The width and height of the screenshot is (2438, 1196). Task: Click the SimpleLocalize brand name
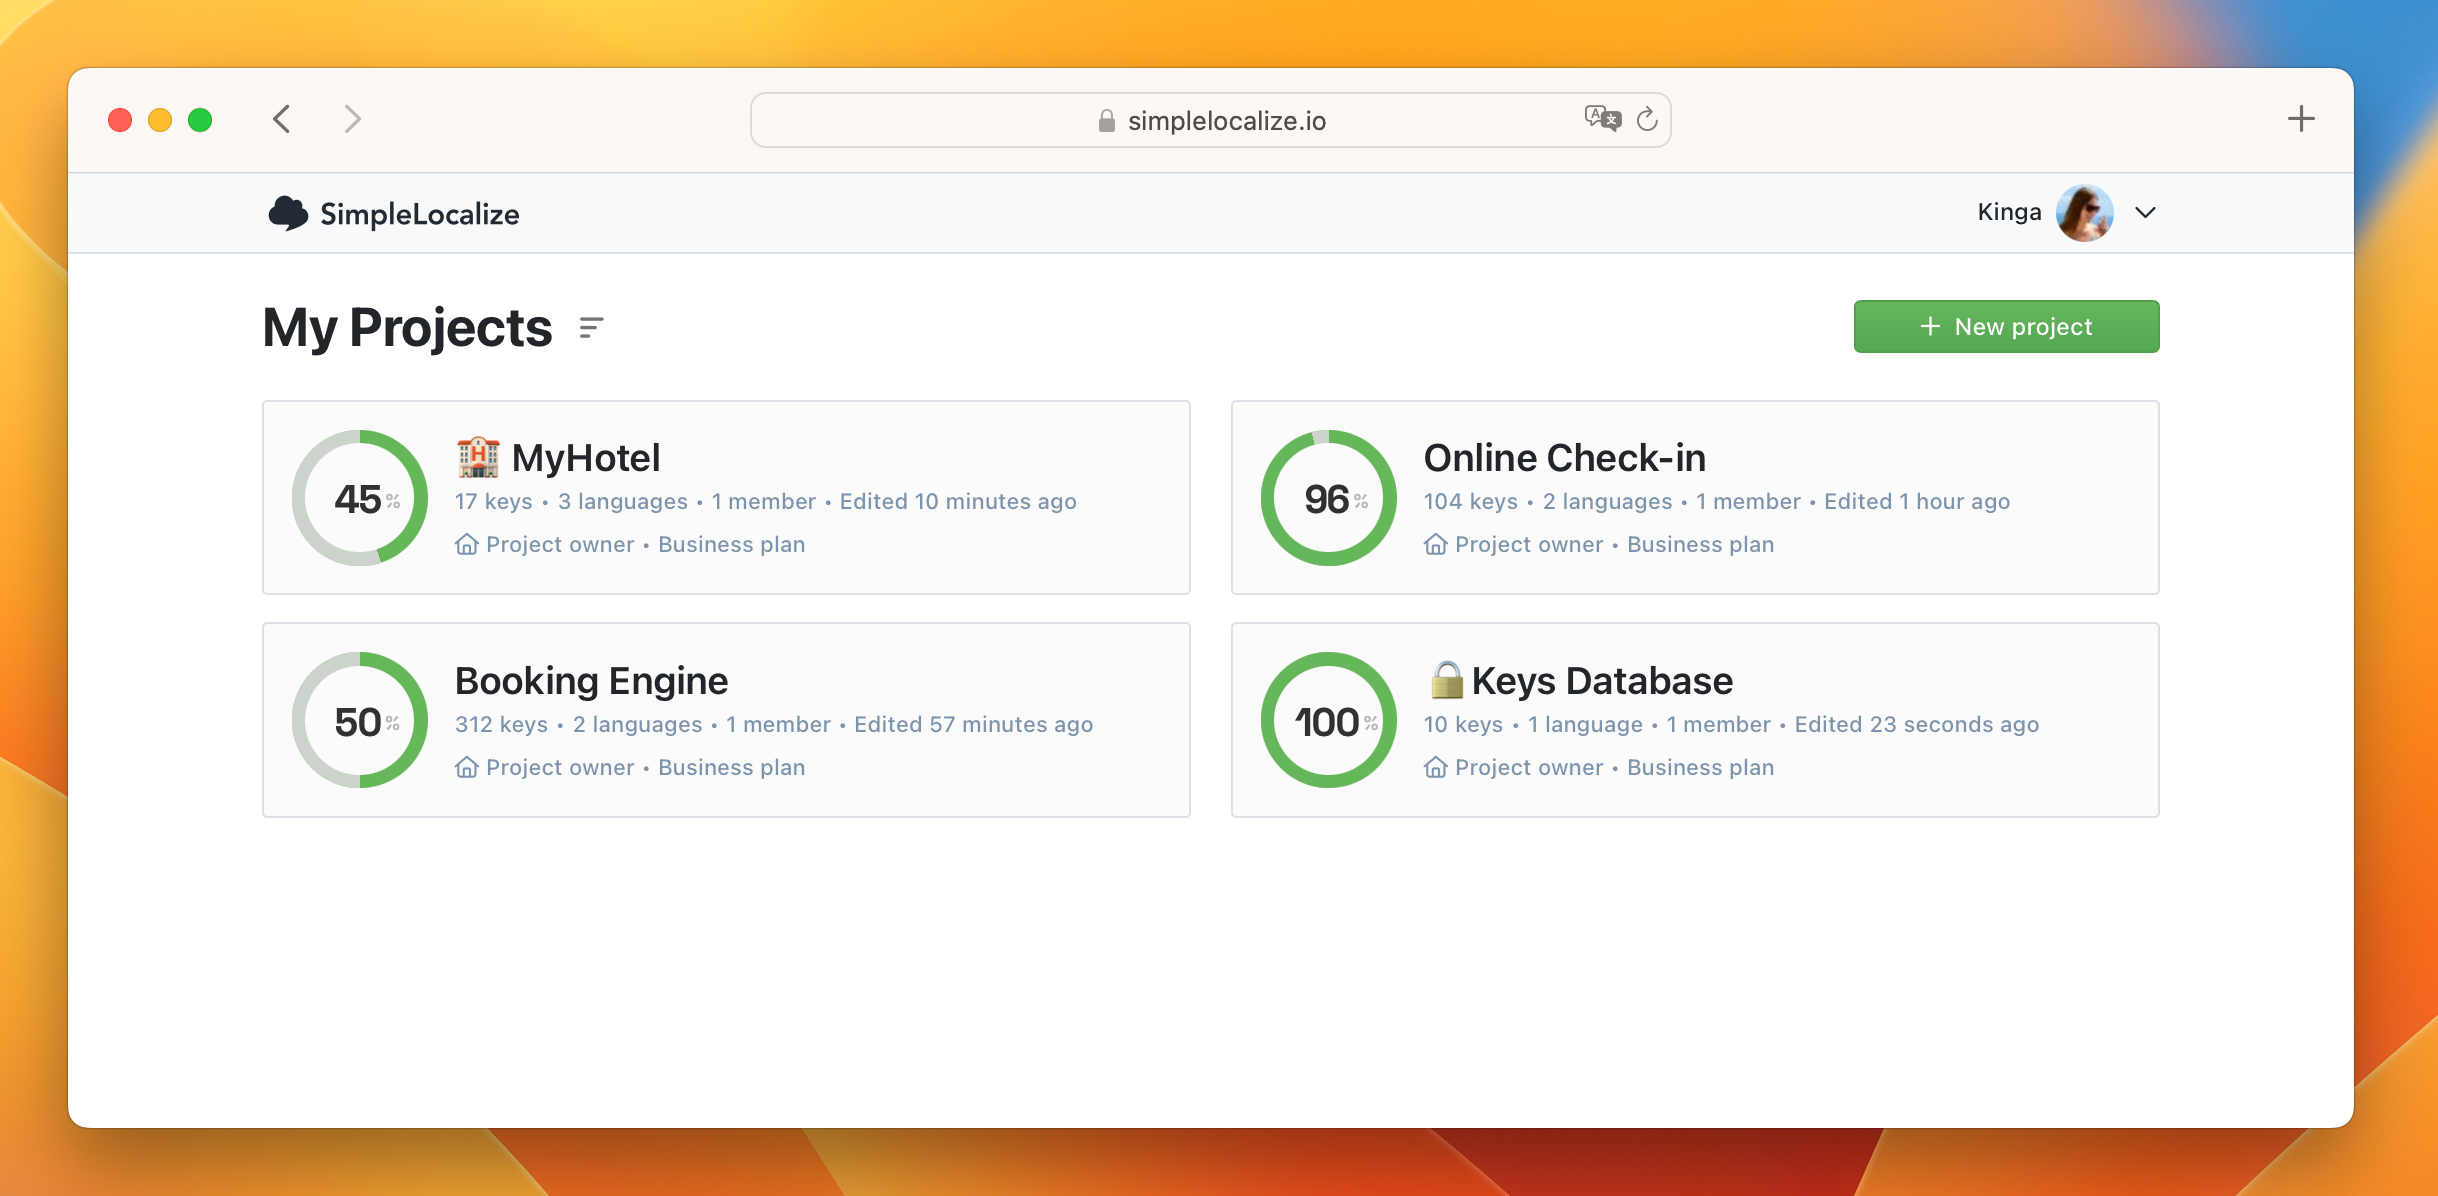point(419,214)
